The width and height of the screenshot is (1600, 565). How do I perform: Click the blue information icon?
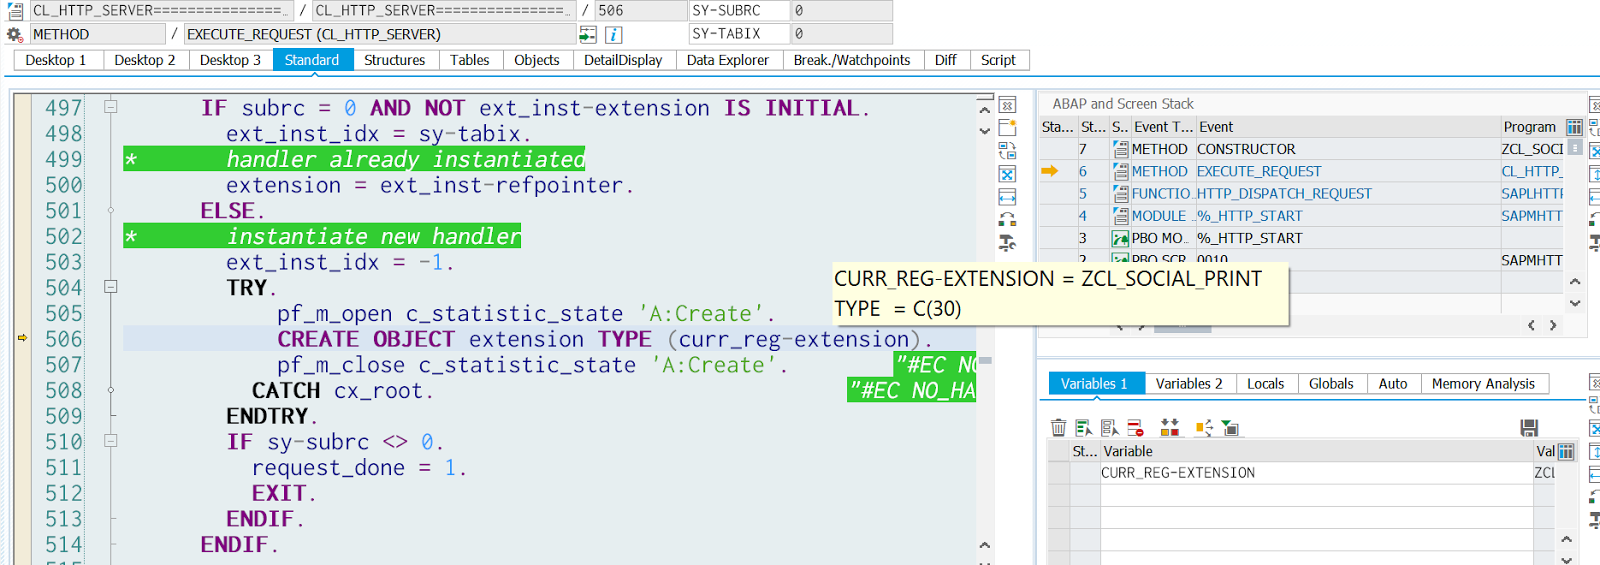(614, 35)
